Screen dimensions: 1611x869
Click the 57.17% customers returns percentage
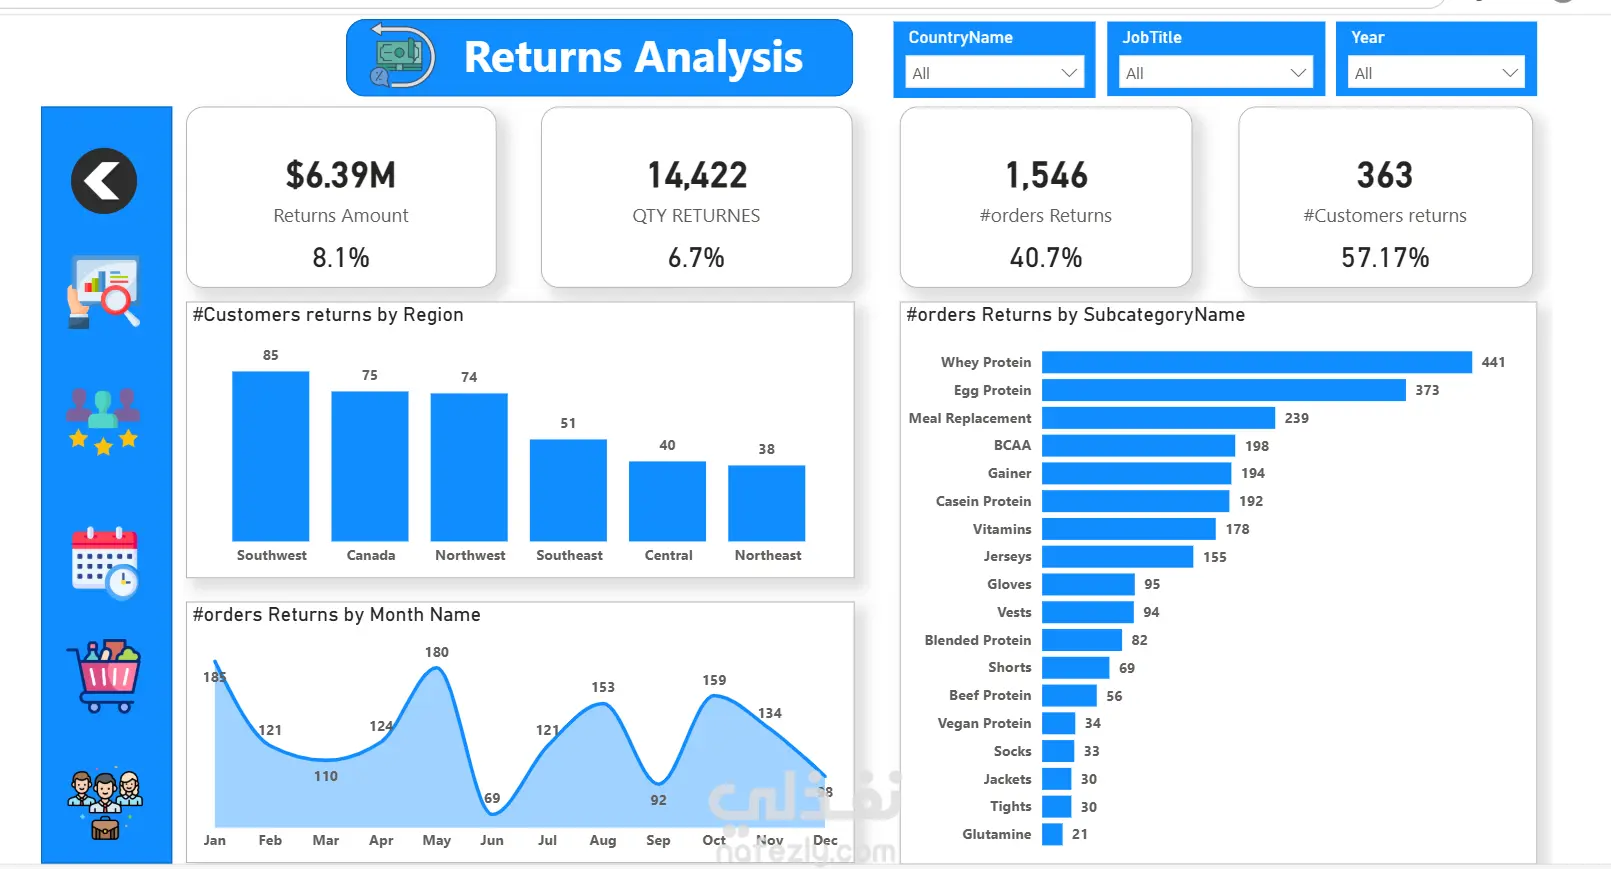click(1385, 258)
